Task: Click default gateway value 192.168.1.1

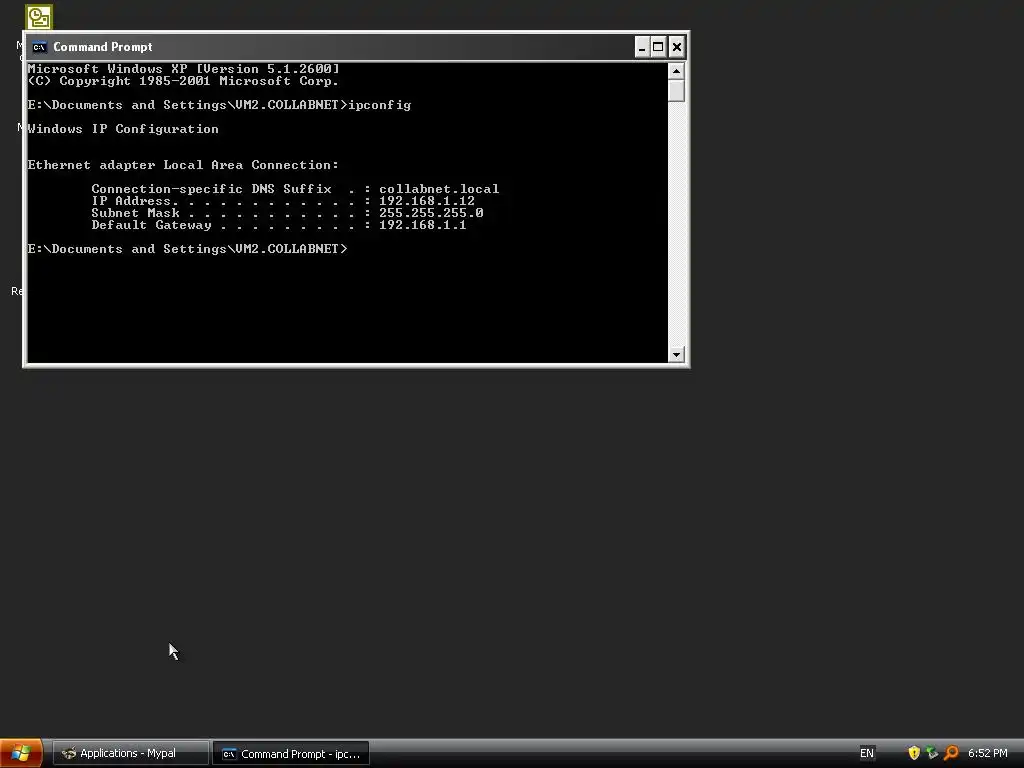Action: [423, 225]
